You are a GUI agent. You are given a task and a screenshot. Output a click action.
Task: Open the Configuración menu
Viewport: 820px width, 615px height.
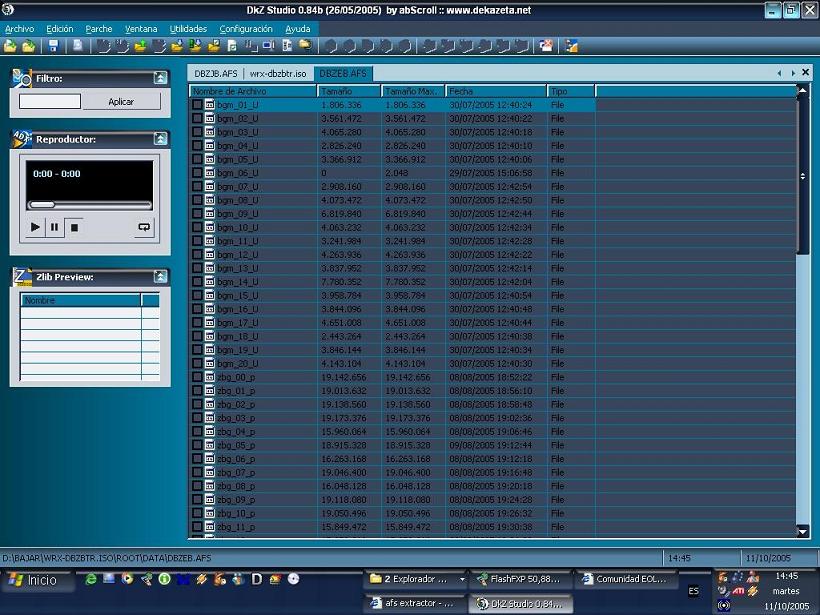[x=246, y=29]
